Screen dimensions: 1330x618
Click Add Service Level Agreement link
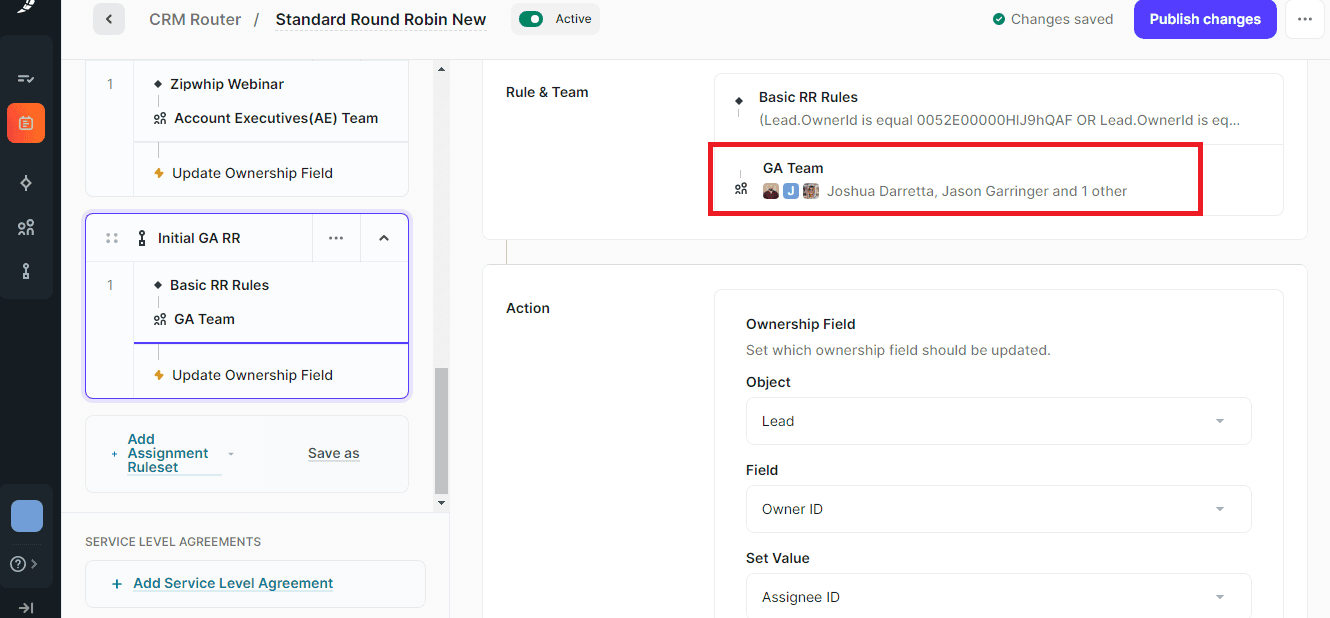pos(232,583)
